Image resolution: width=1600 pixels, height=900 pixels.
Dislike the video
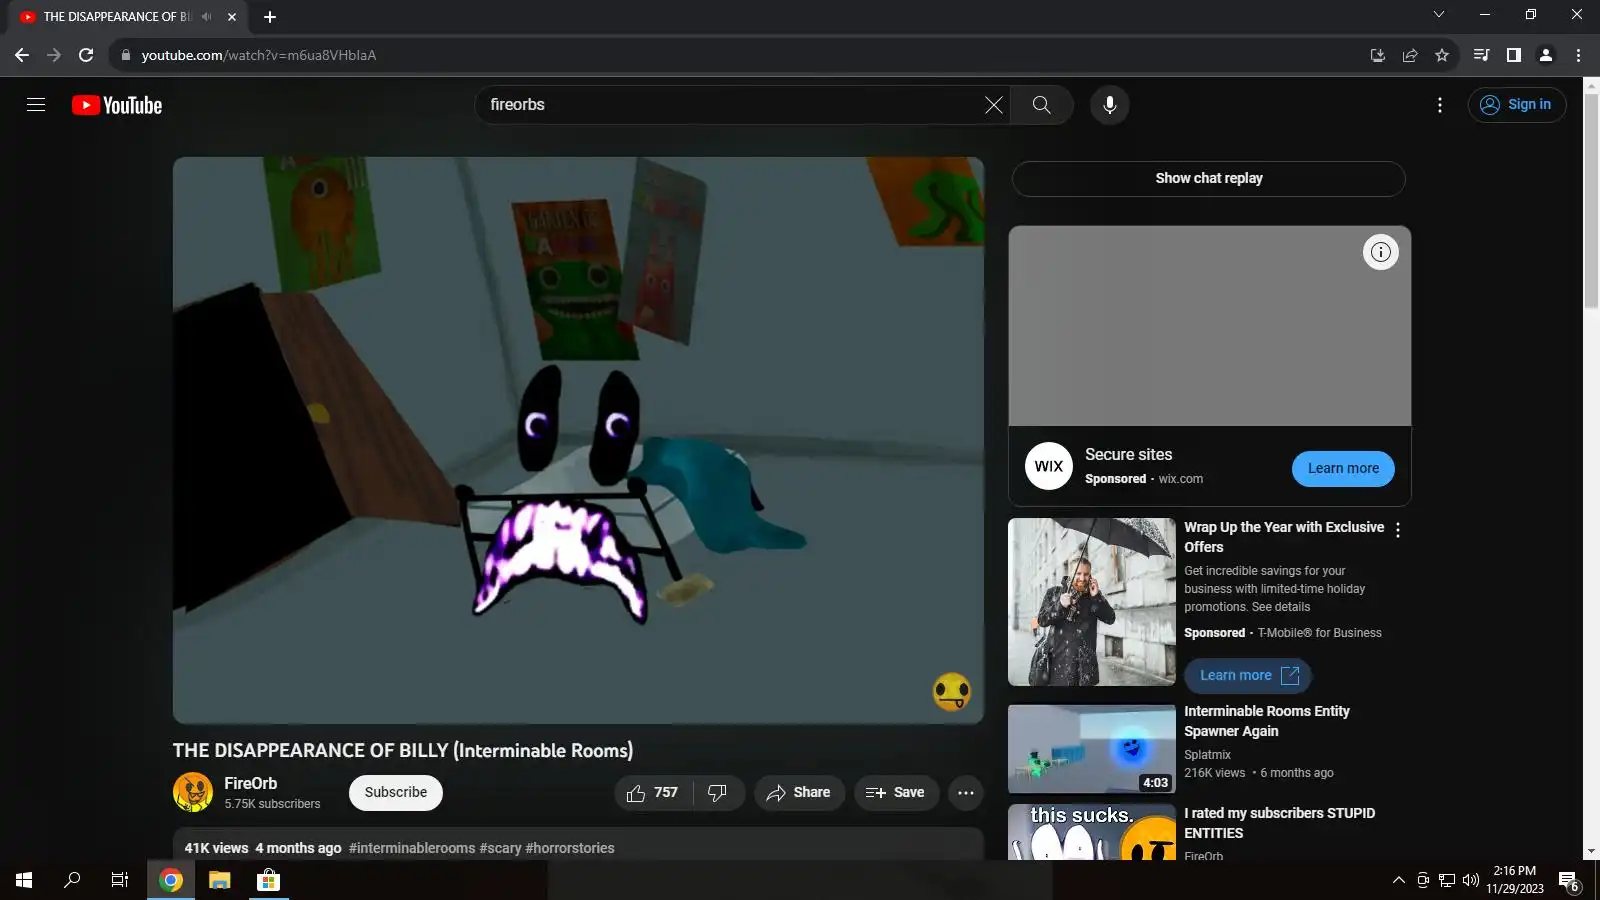pyautogui.click(x=718, y=792)
